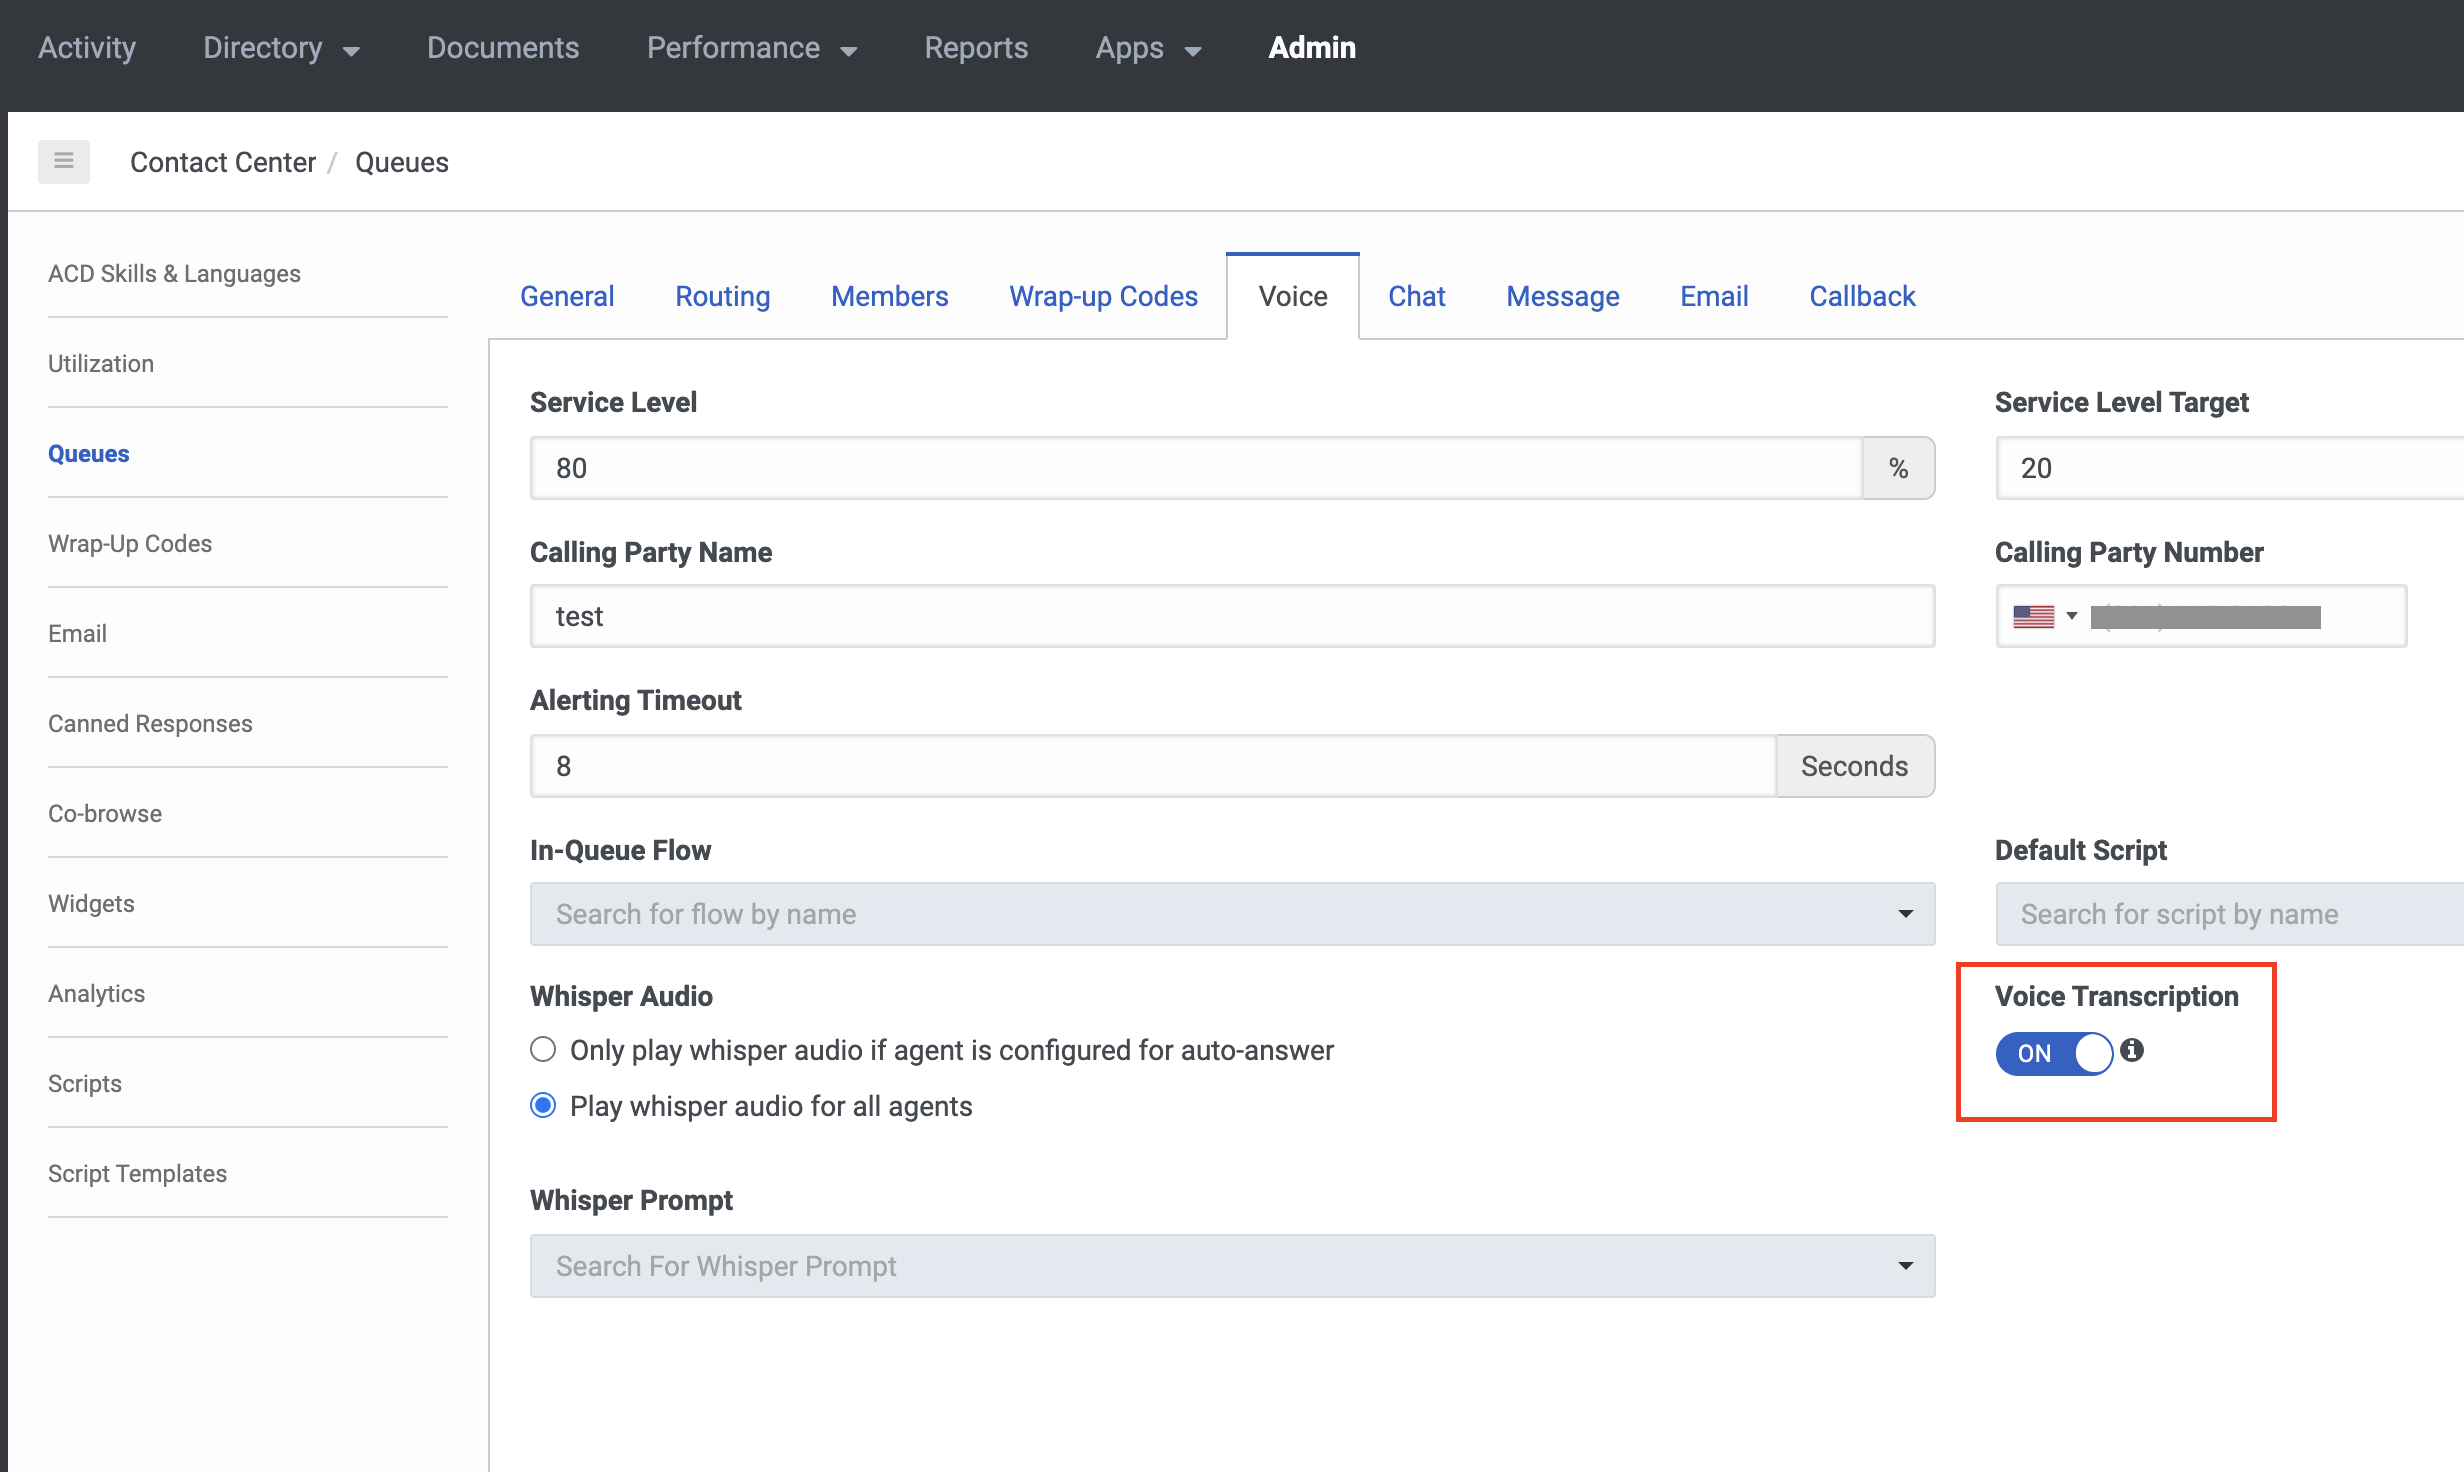
Task: Open the sidebar hamburger menu
Action: click(x=64, y=161)
